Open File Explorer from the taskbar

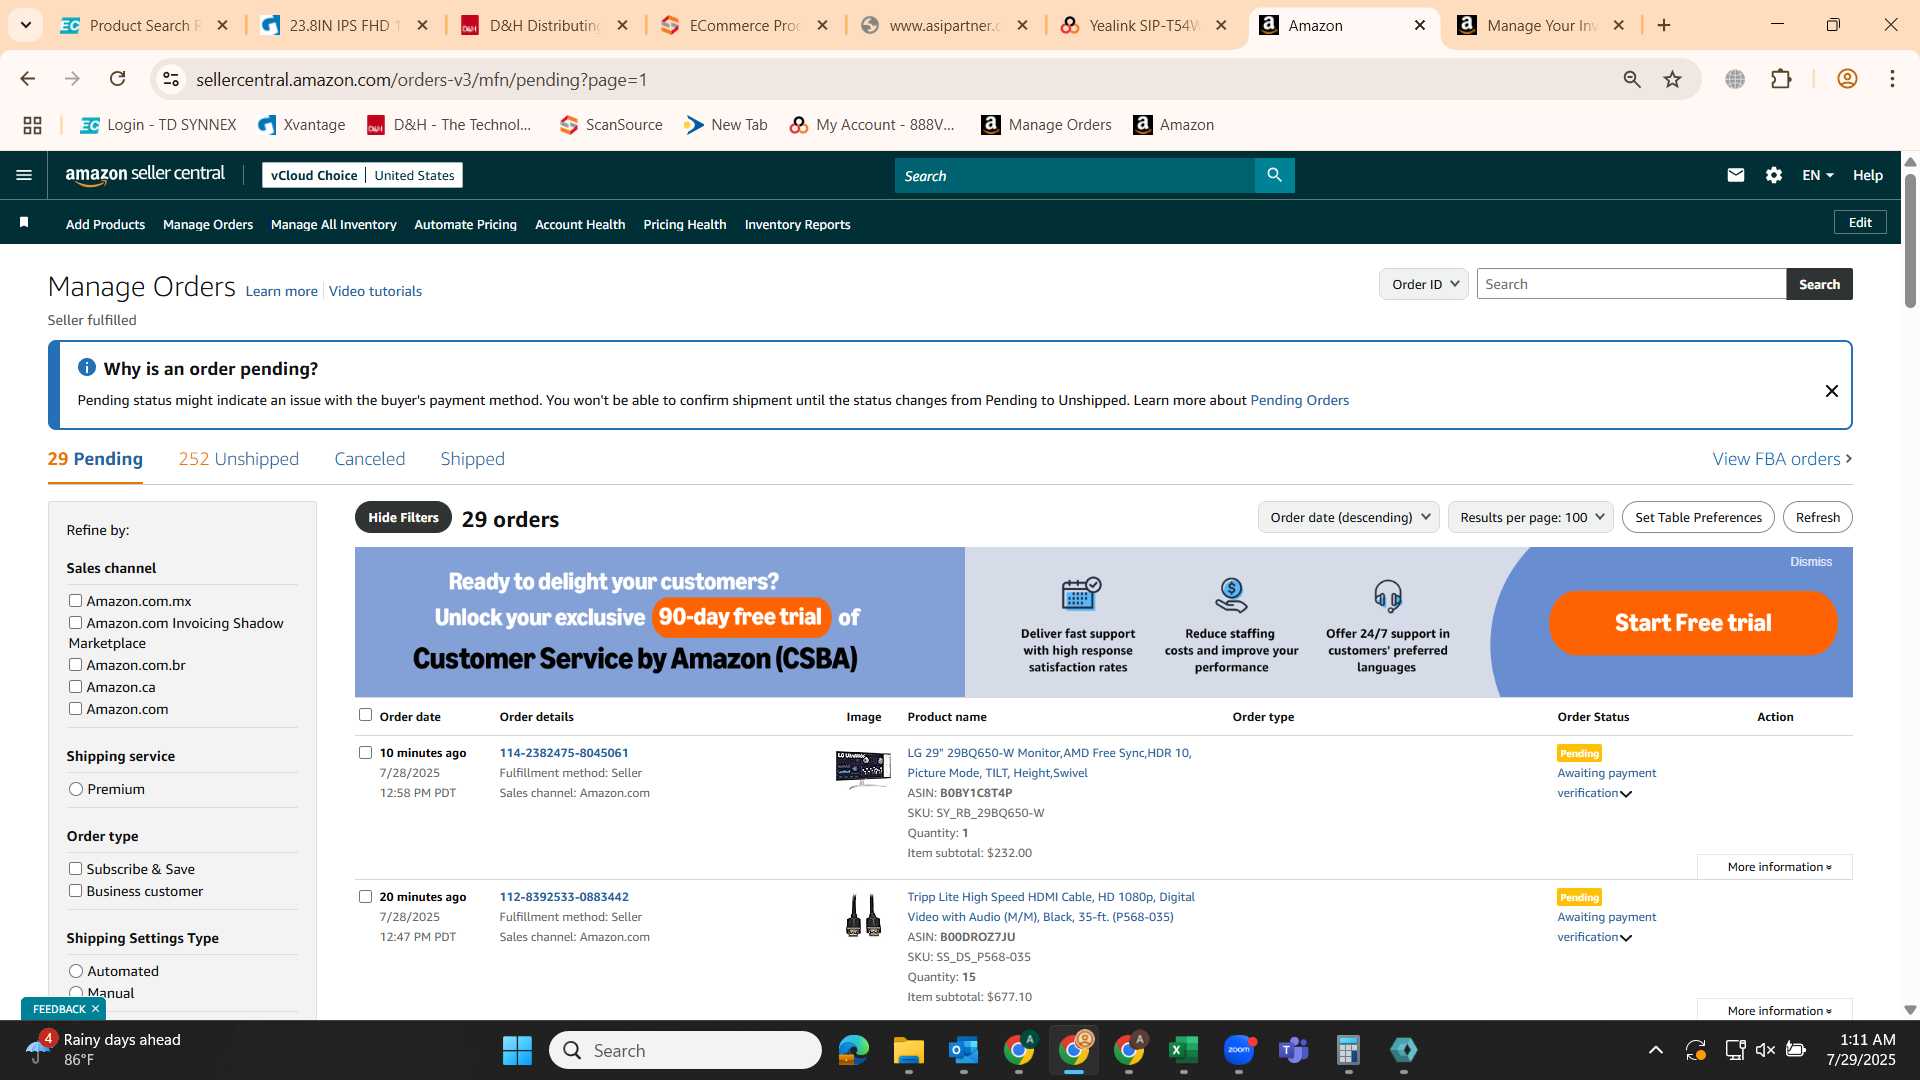[x=908, y=1050]
